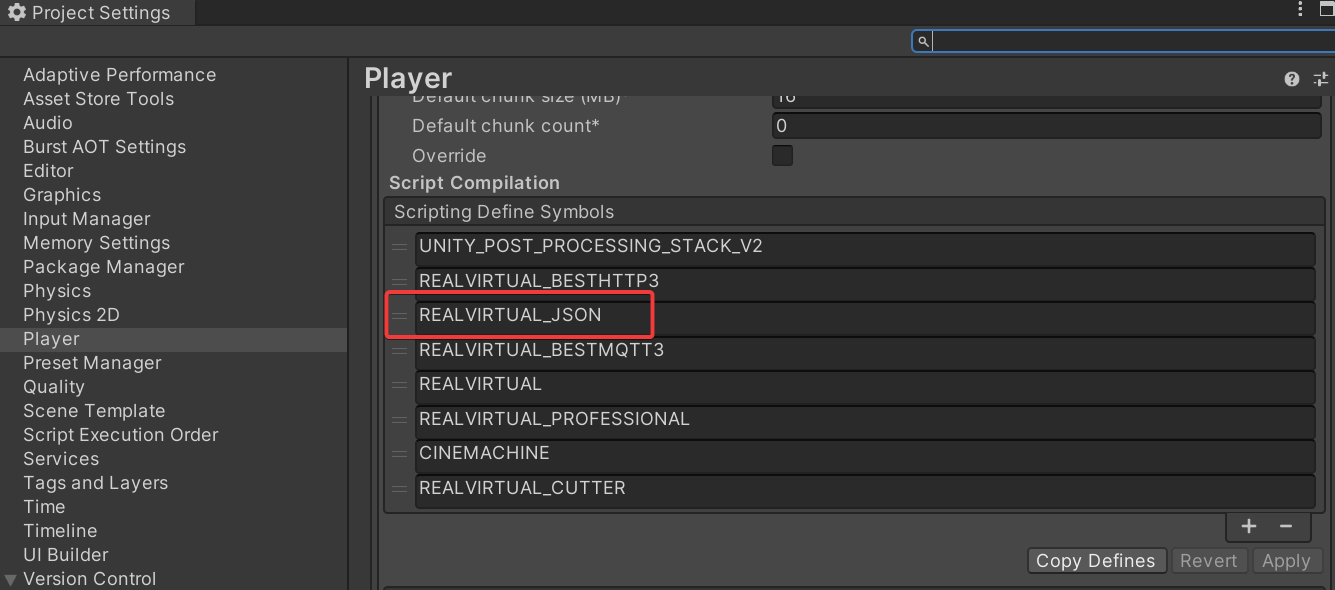
Task: Click the magnifier icon in search box
Action: click(x=923, y=41)
